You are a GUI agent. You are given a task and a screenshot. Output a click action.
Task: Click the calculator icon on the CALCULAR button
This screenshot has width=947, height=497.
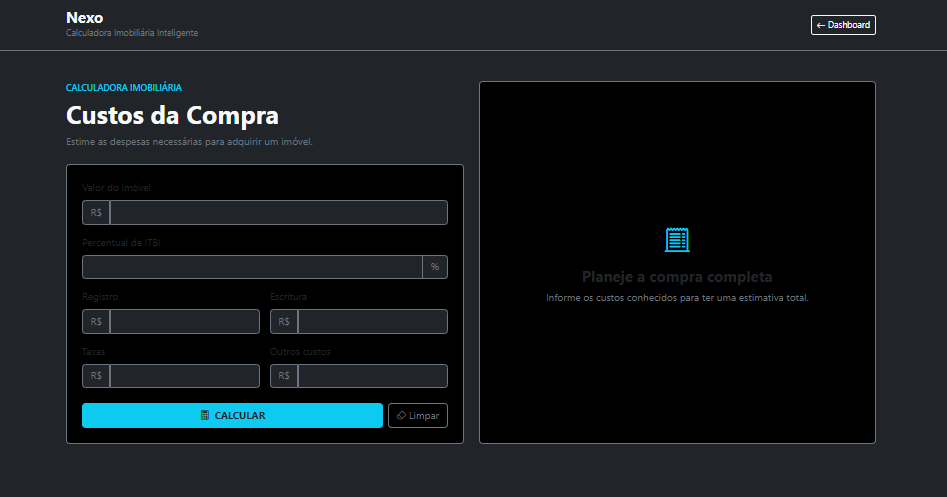click(x=205, y=415)
